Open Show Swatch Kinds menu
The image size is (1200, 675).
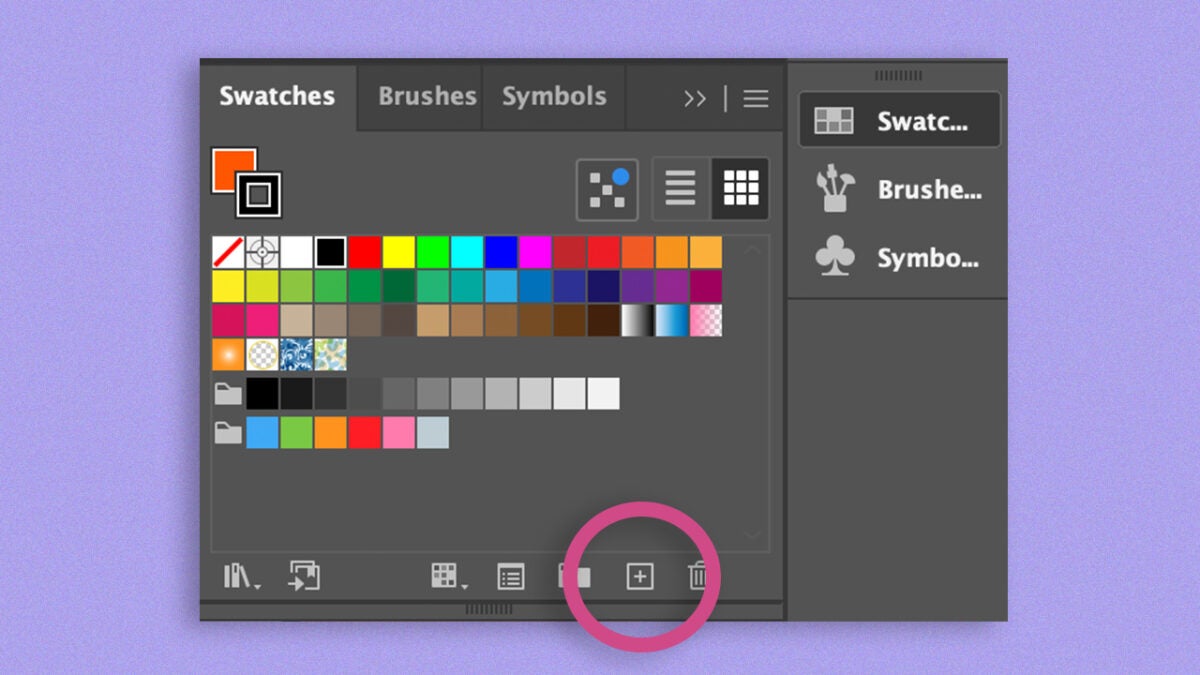click(x=446, y=576)
